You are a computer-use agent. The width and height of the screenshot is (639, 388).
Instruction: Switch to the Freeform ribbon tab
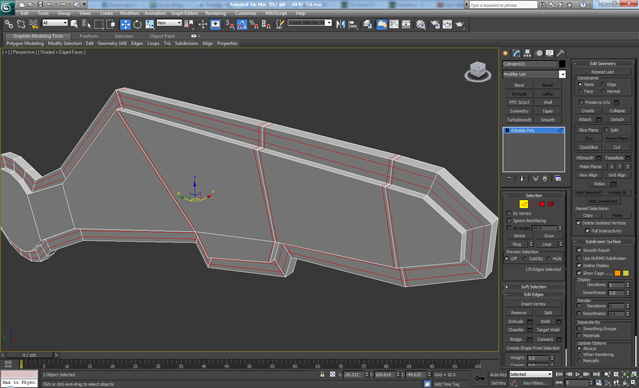pos(88,36)
